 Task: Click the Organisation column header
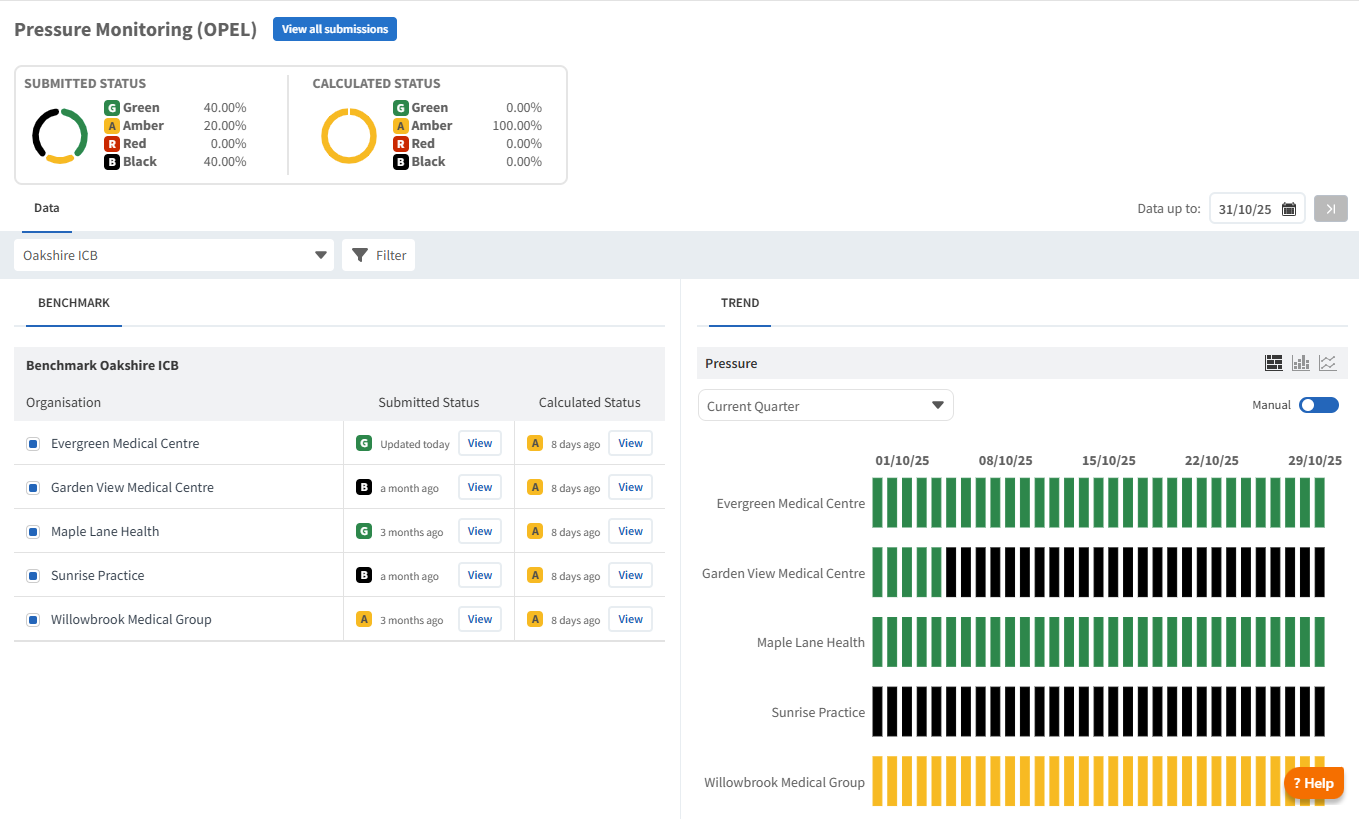[64, 402]
